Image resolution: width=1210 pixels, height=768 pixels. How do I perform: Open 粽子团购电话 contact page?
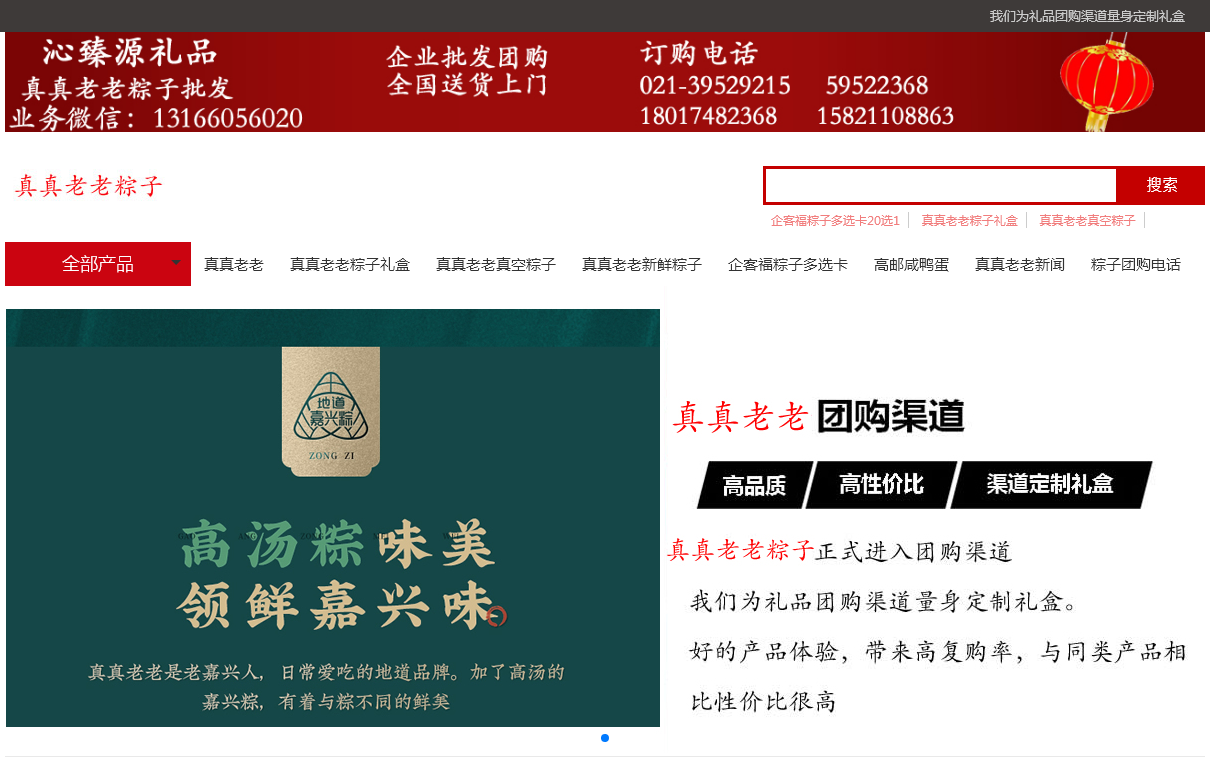coord(1136,265)
